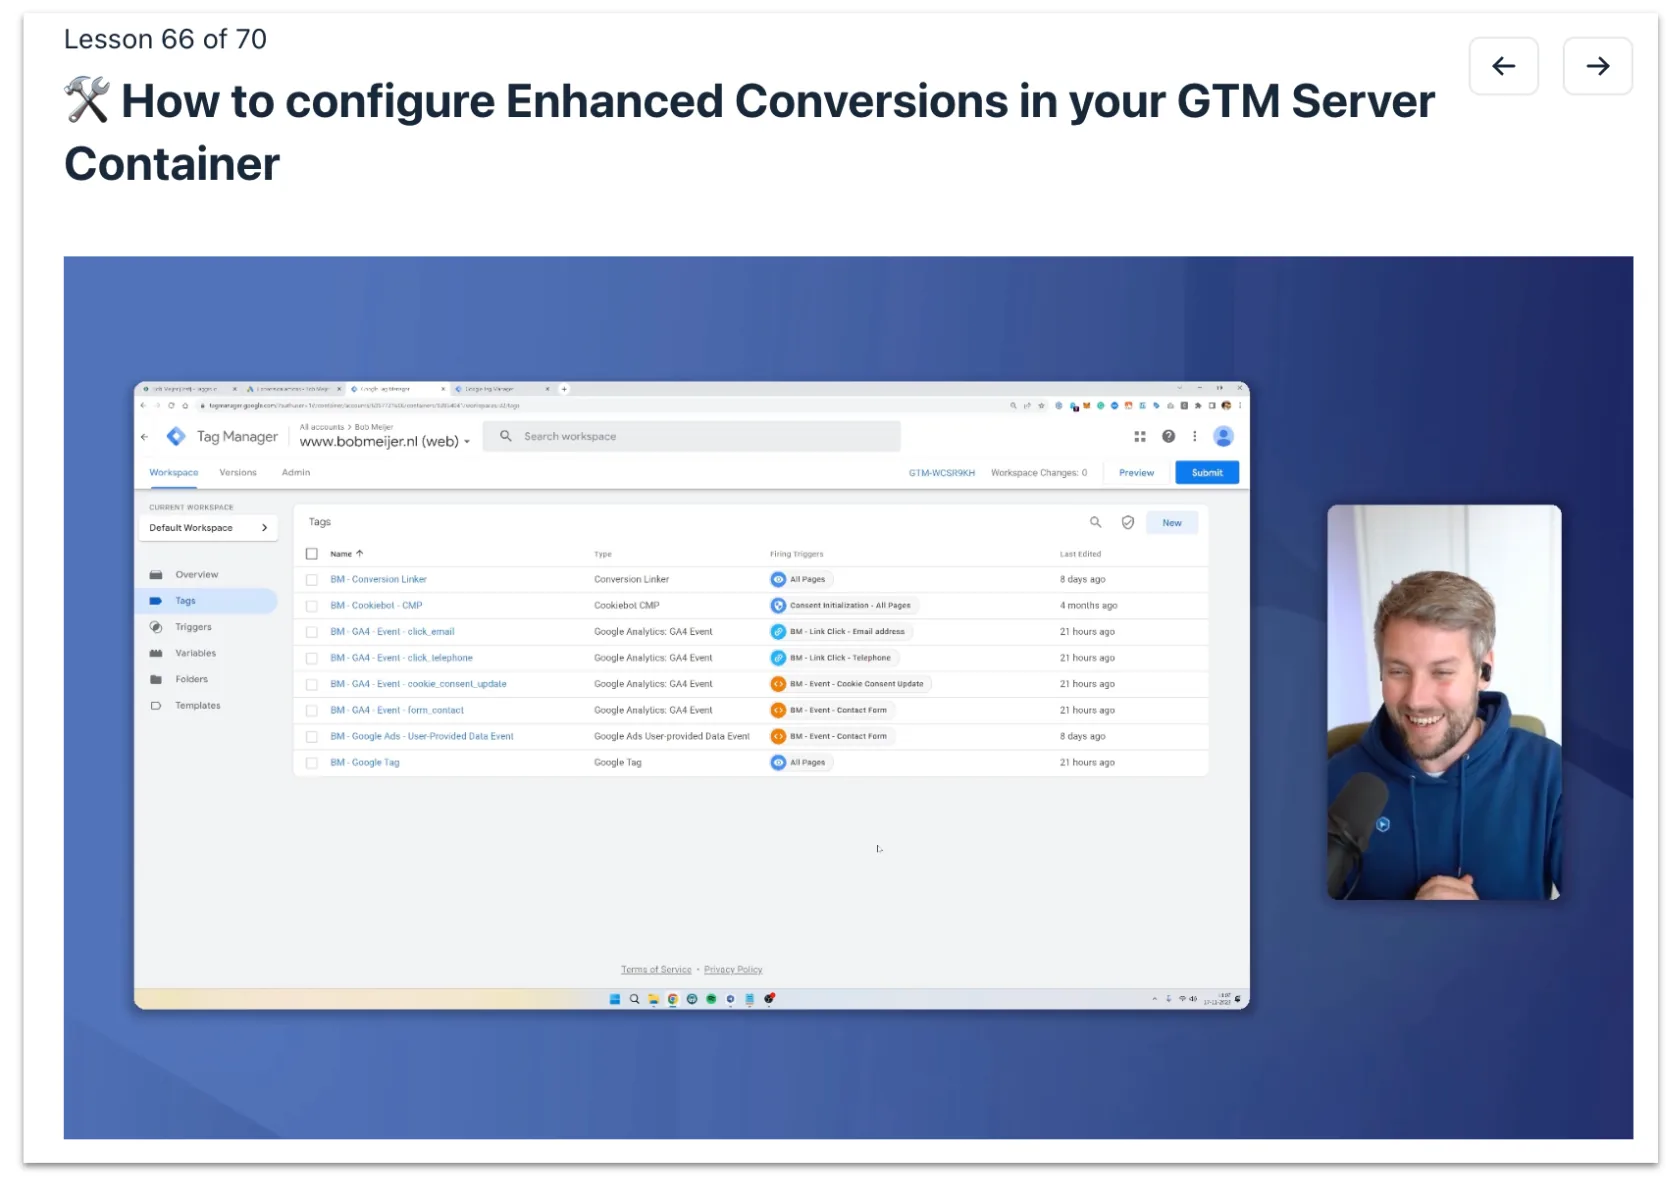Click the Google Ads User-provided Data Event type

pos(672,736)
